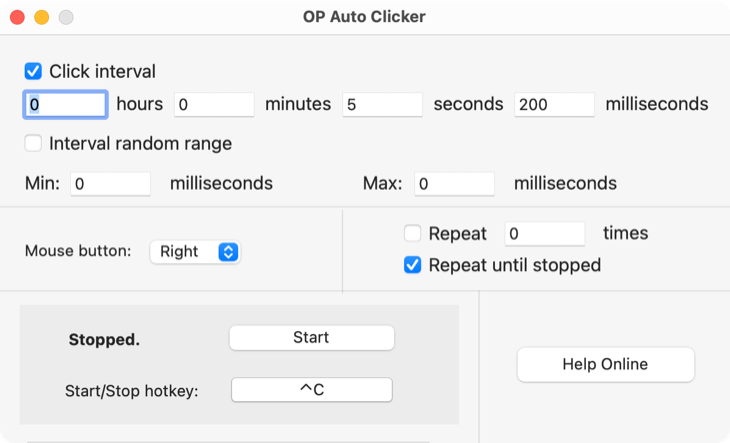Click the Max milliseconds field
730x443 pixels.
click(x=454, y=184)
